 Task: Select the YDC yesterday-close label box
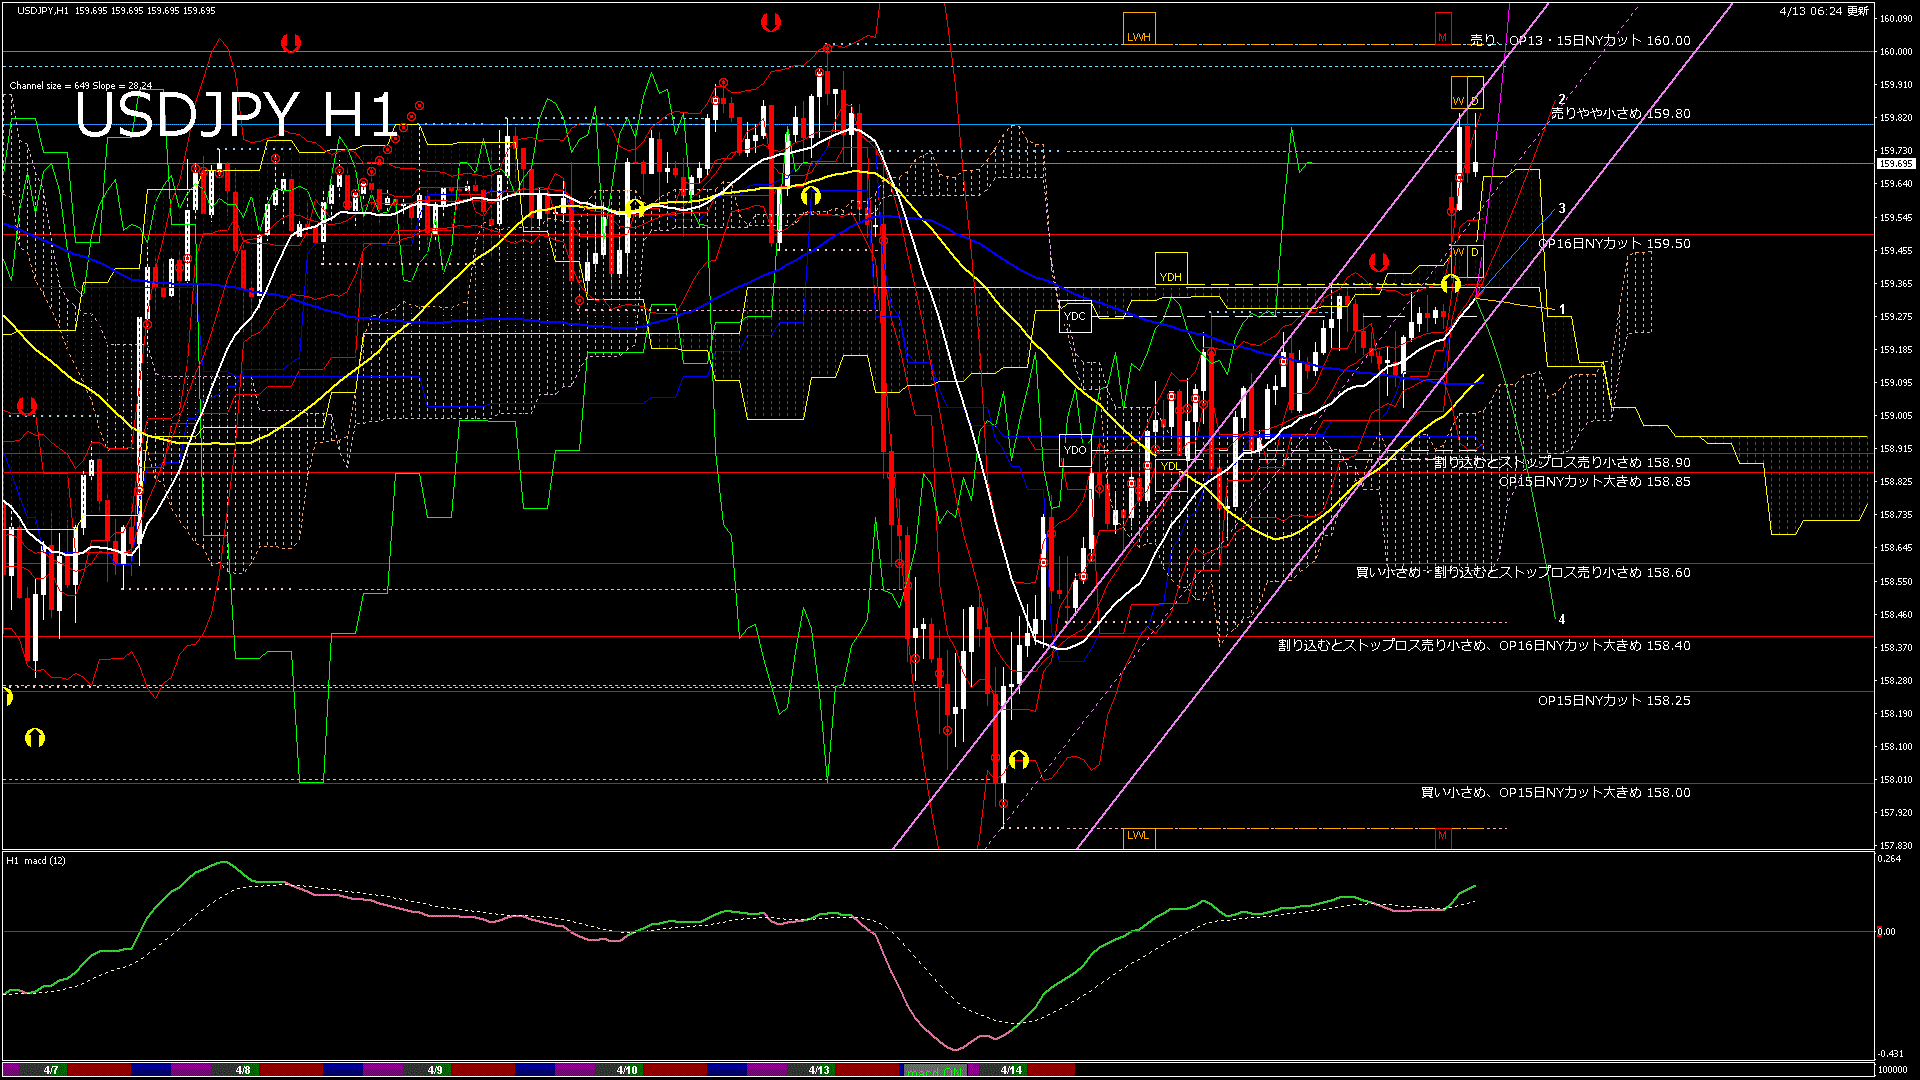point(1075,317)
